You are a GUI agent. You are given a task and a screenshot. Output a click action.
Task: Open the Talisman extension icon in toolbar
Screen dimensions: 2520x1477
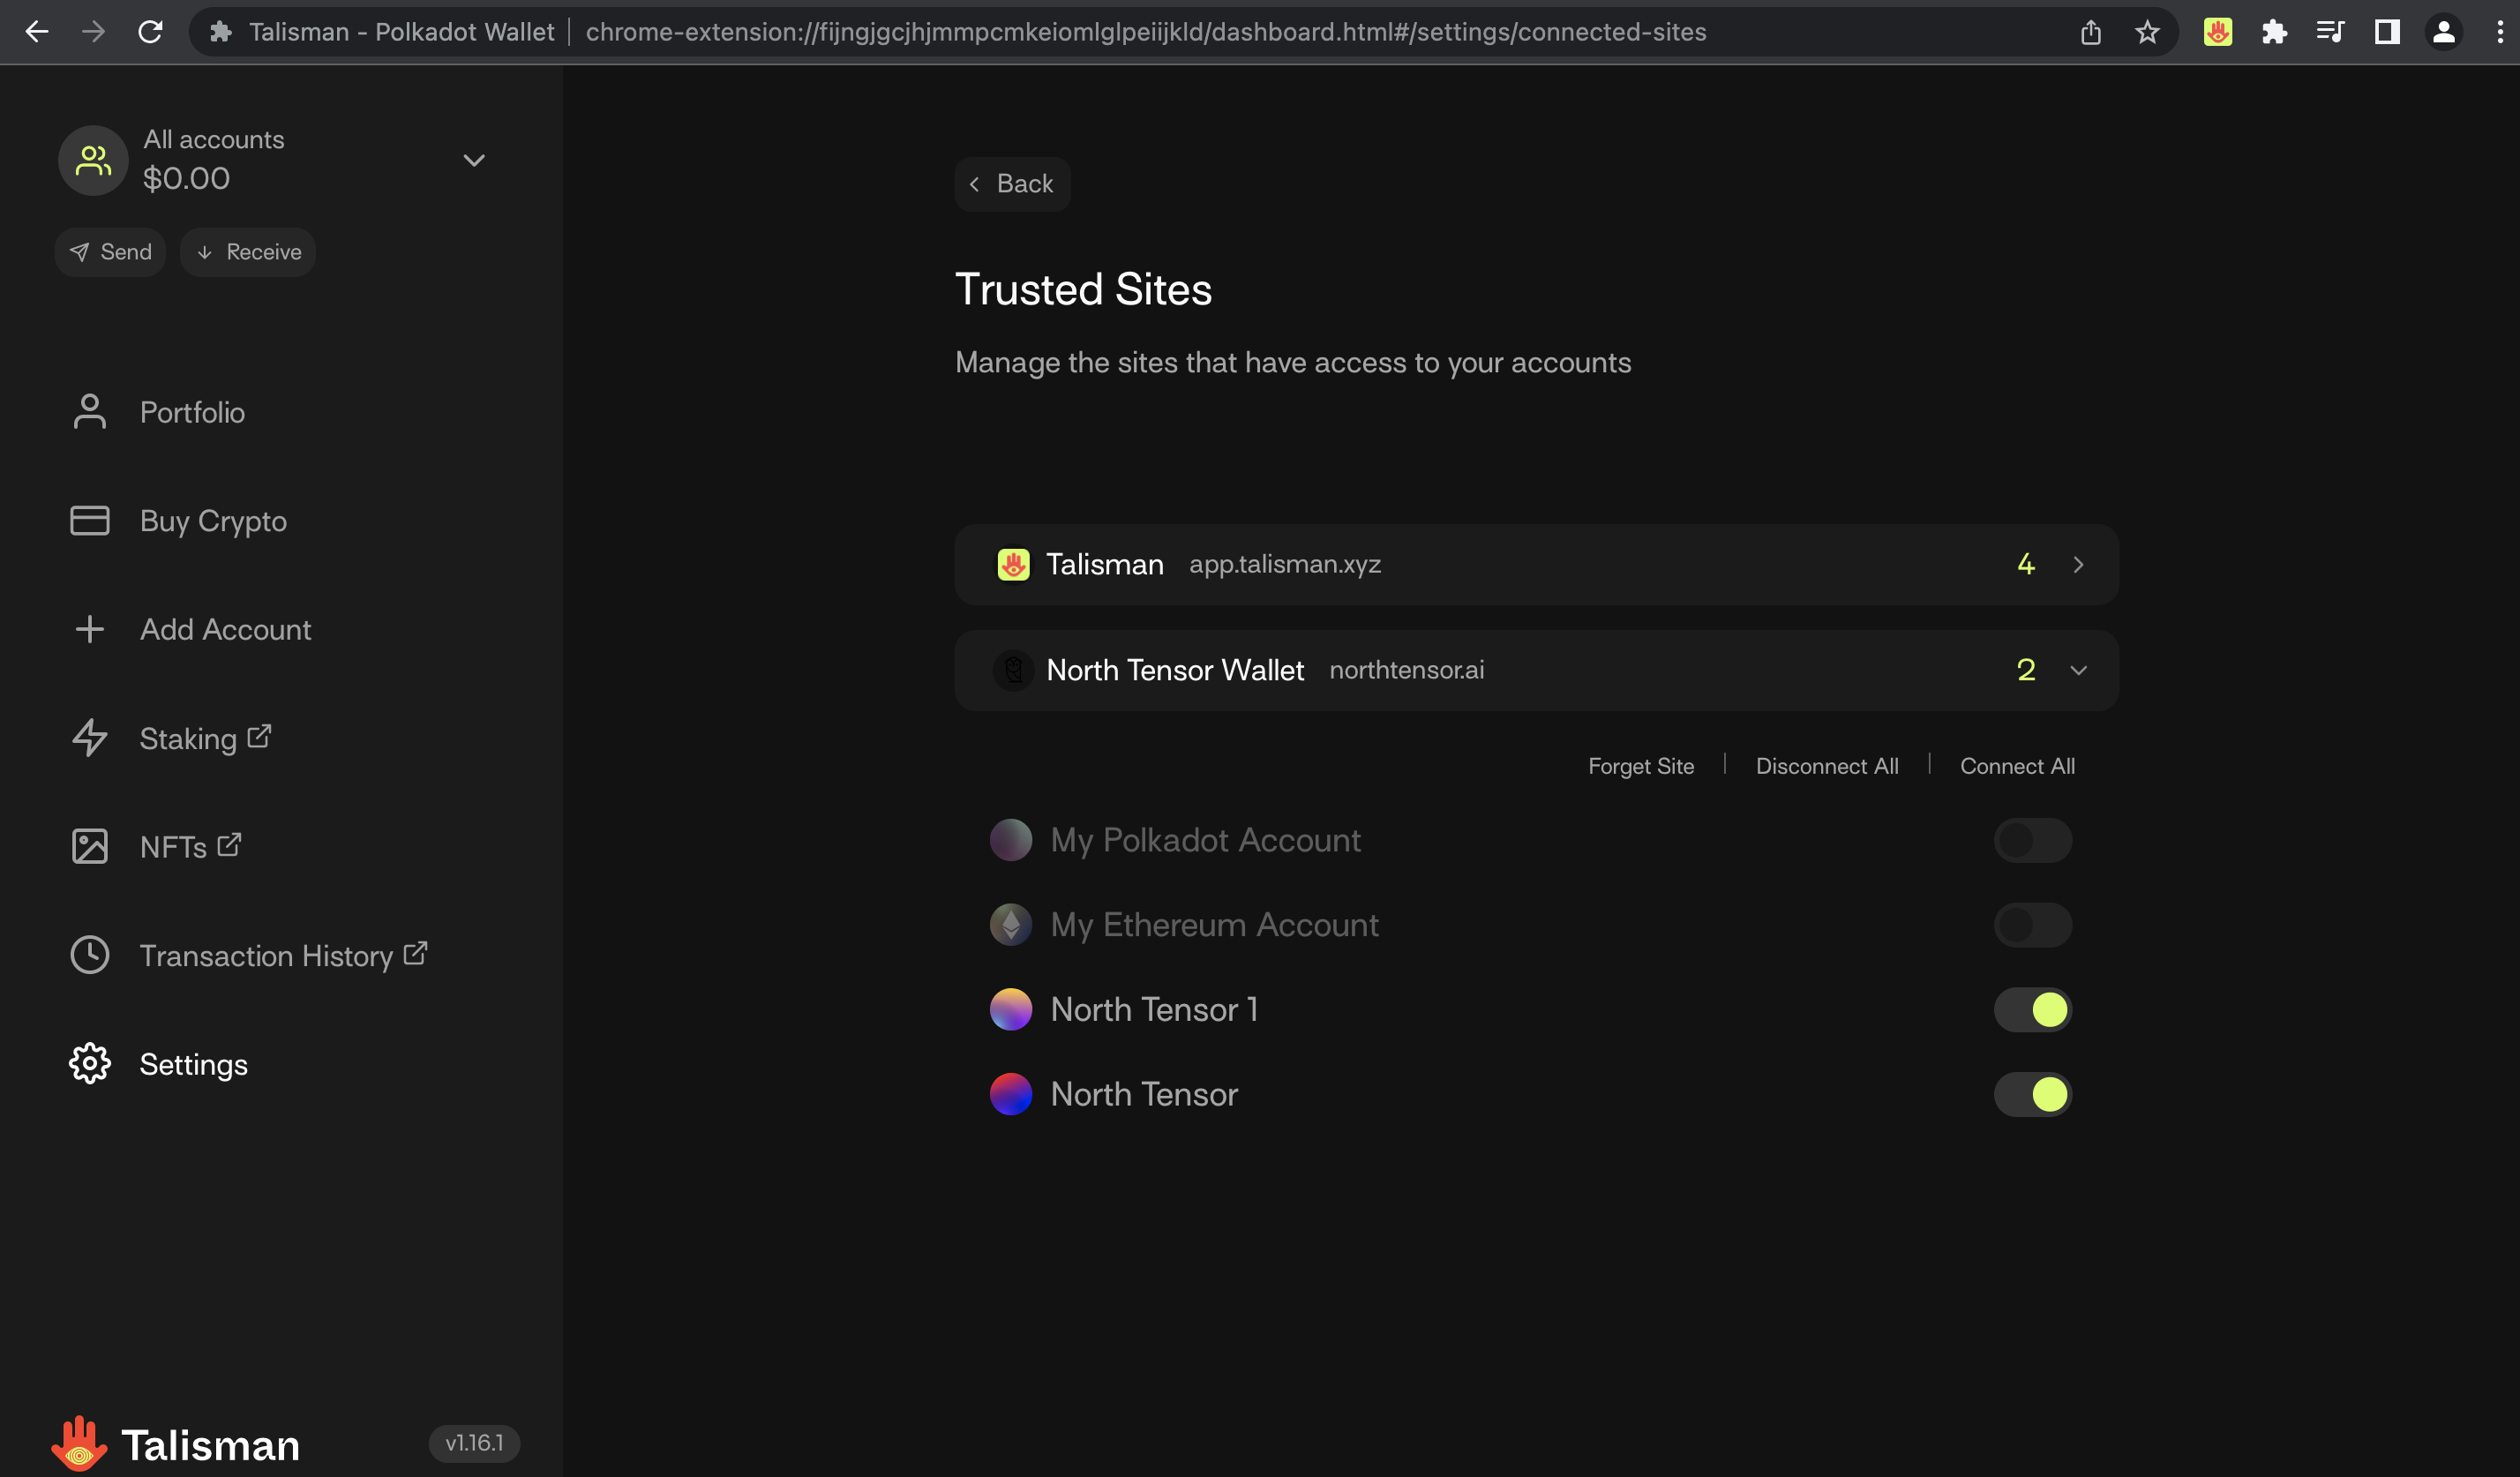click(x=2218, y=32)
